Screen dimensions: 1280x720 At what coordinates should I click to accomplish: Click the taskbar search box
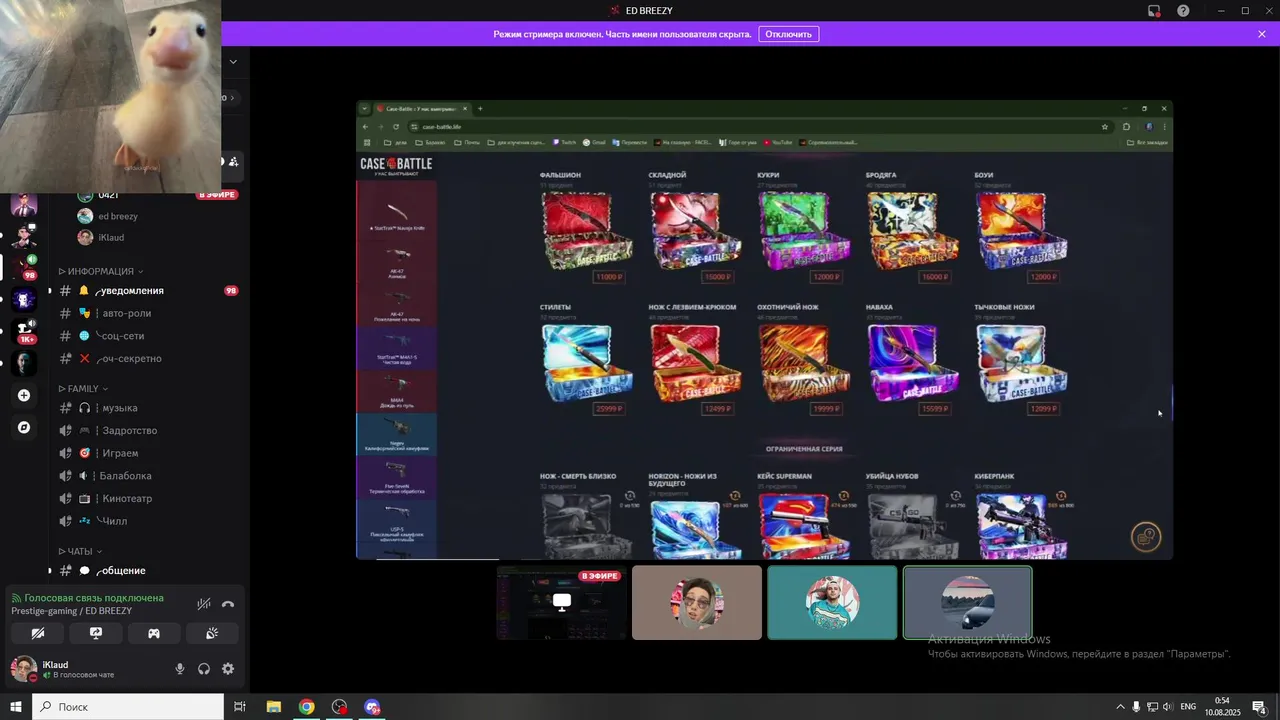pos(128,707)
